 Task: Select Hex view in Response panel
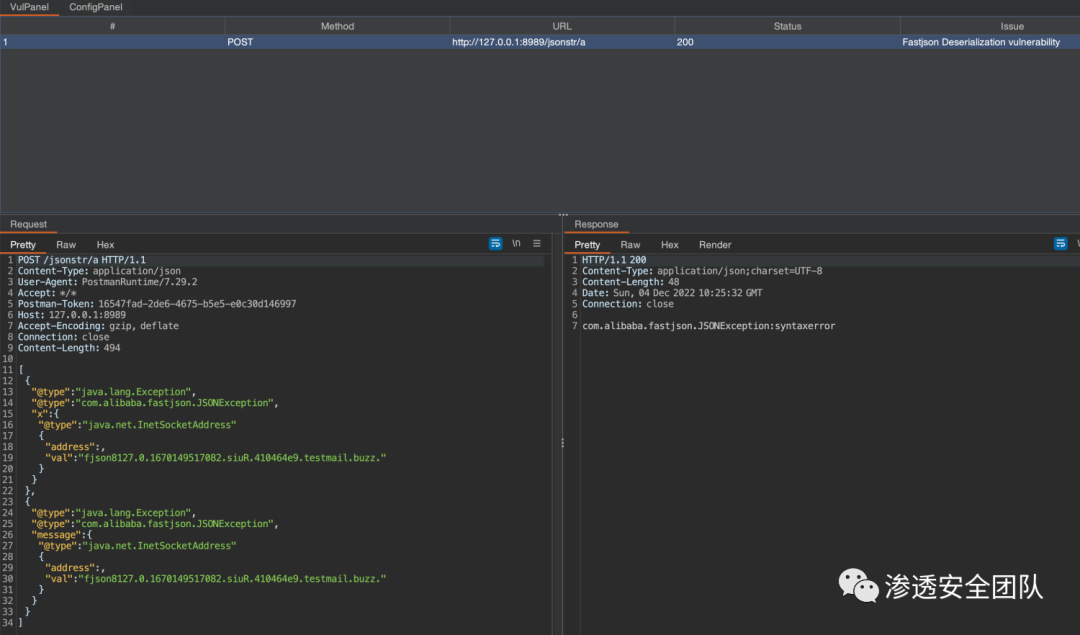pyautogui.click(x=669, y=244)
